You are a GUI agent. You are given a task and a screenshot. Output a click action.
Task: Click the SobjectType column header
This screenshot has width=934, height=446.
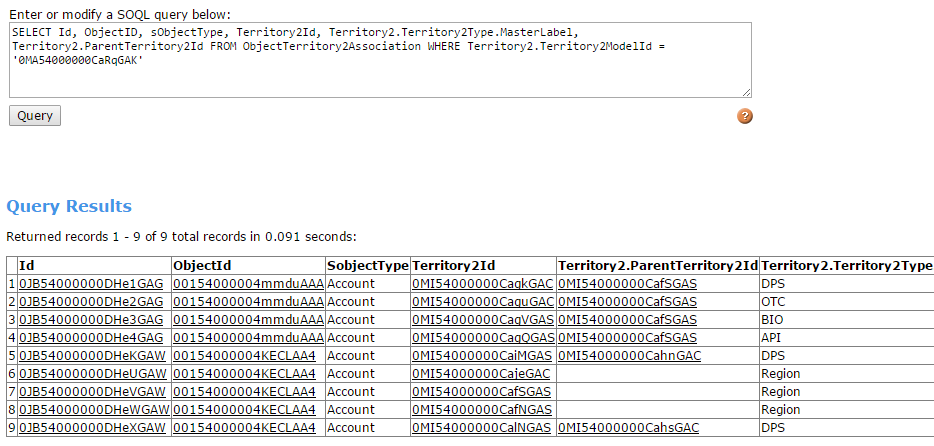[368, 266]
